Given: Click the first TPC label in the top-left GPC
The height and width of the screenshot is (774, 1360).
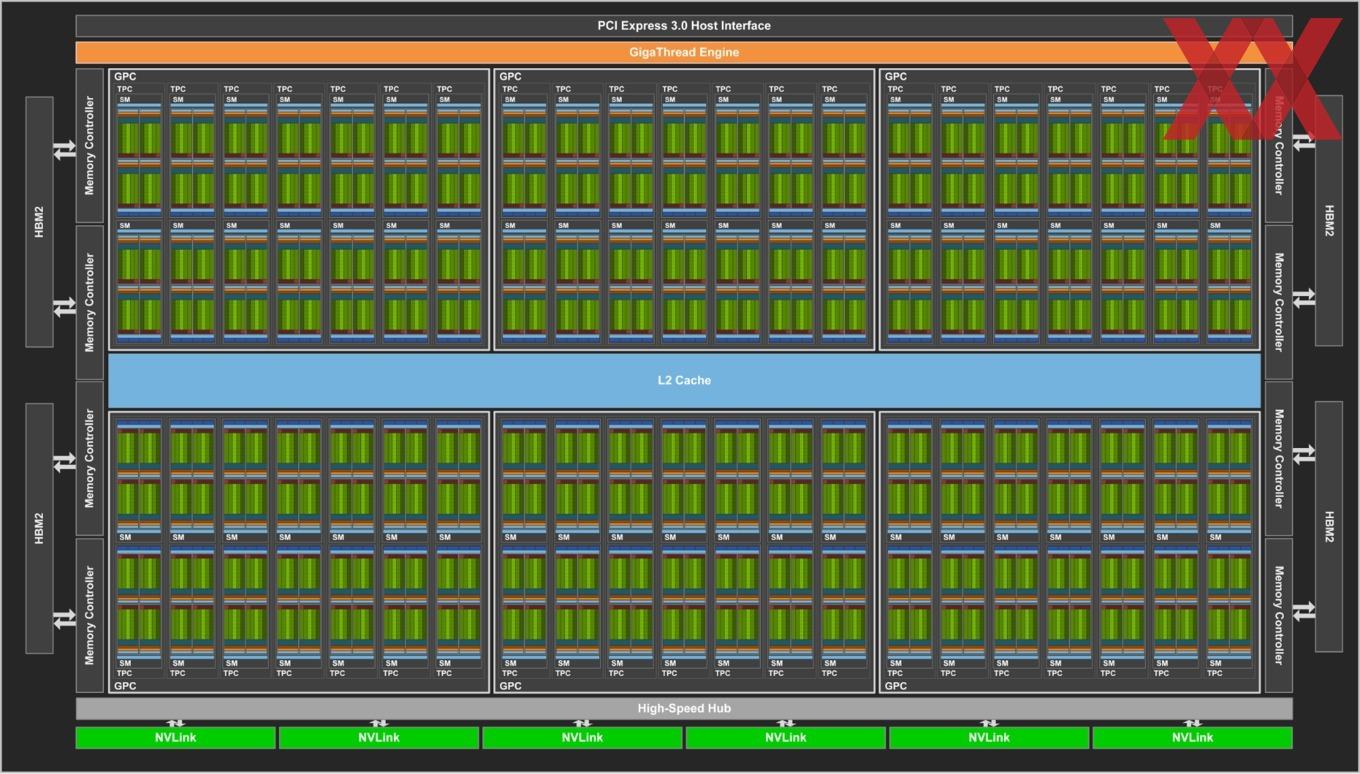Looking at the screenshot, I should coord(124,89).
